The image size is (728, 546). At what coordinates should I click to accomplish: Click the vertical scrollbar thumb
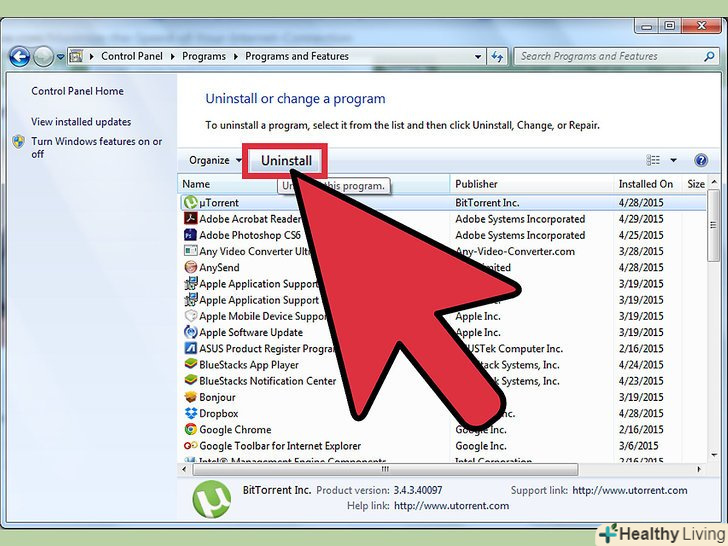pos(714,225)
